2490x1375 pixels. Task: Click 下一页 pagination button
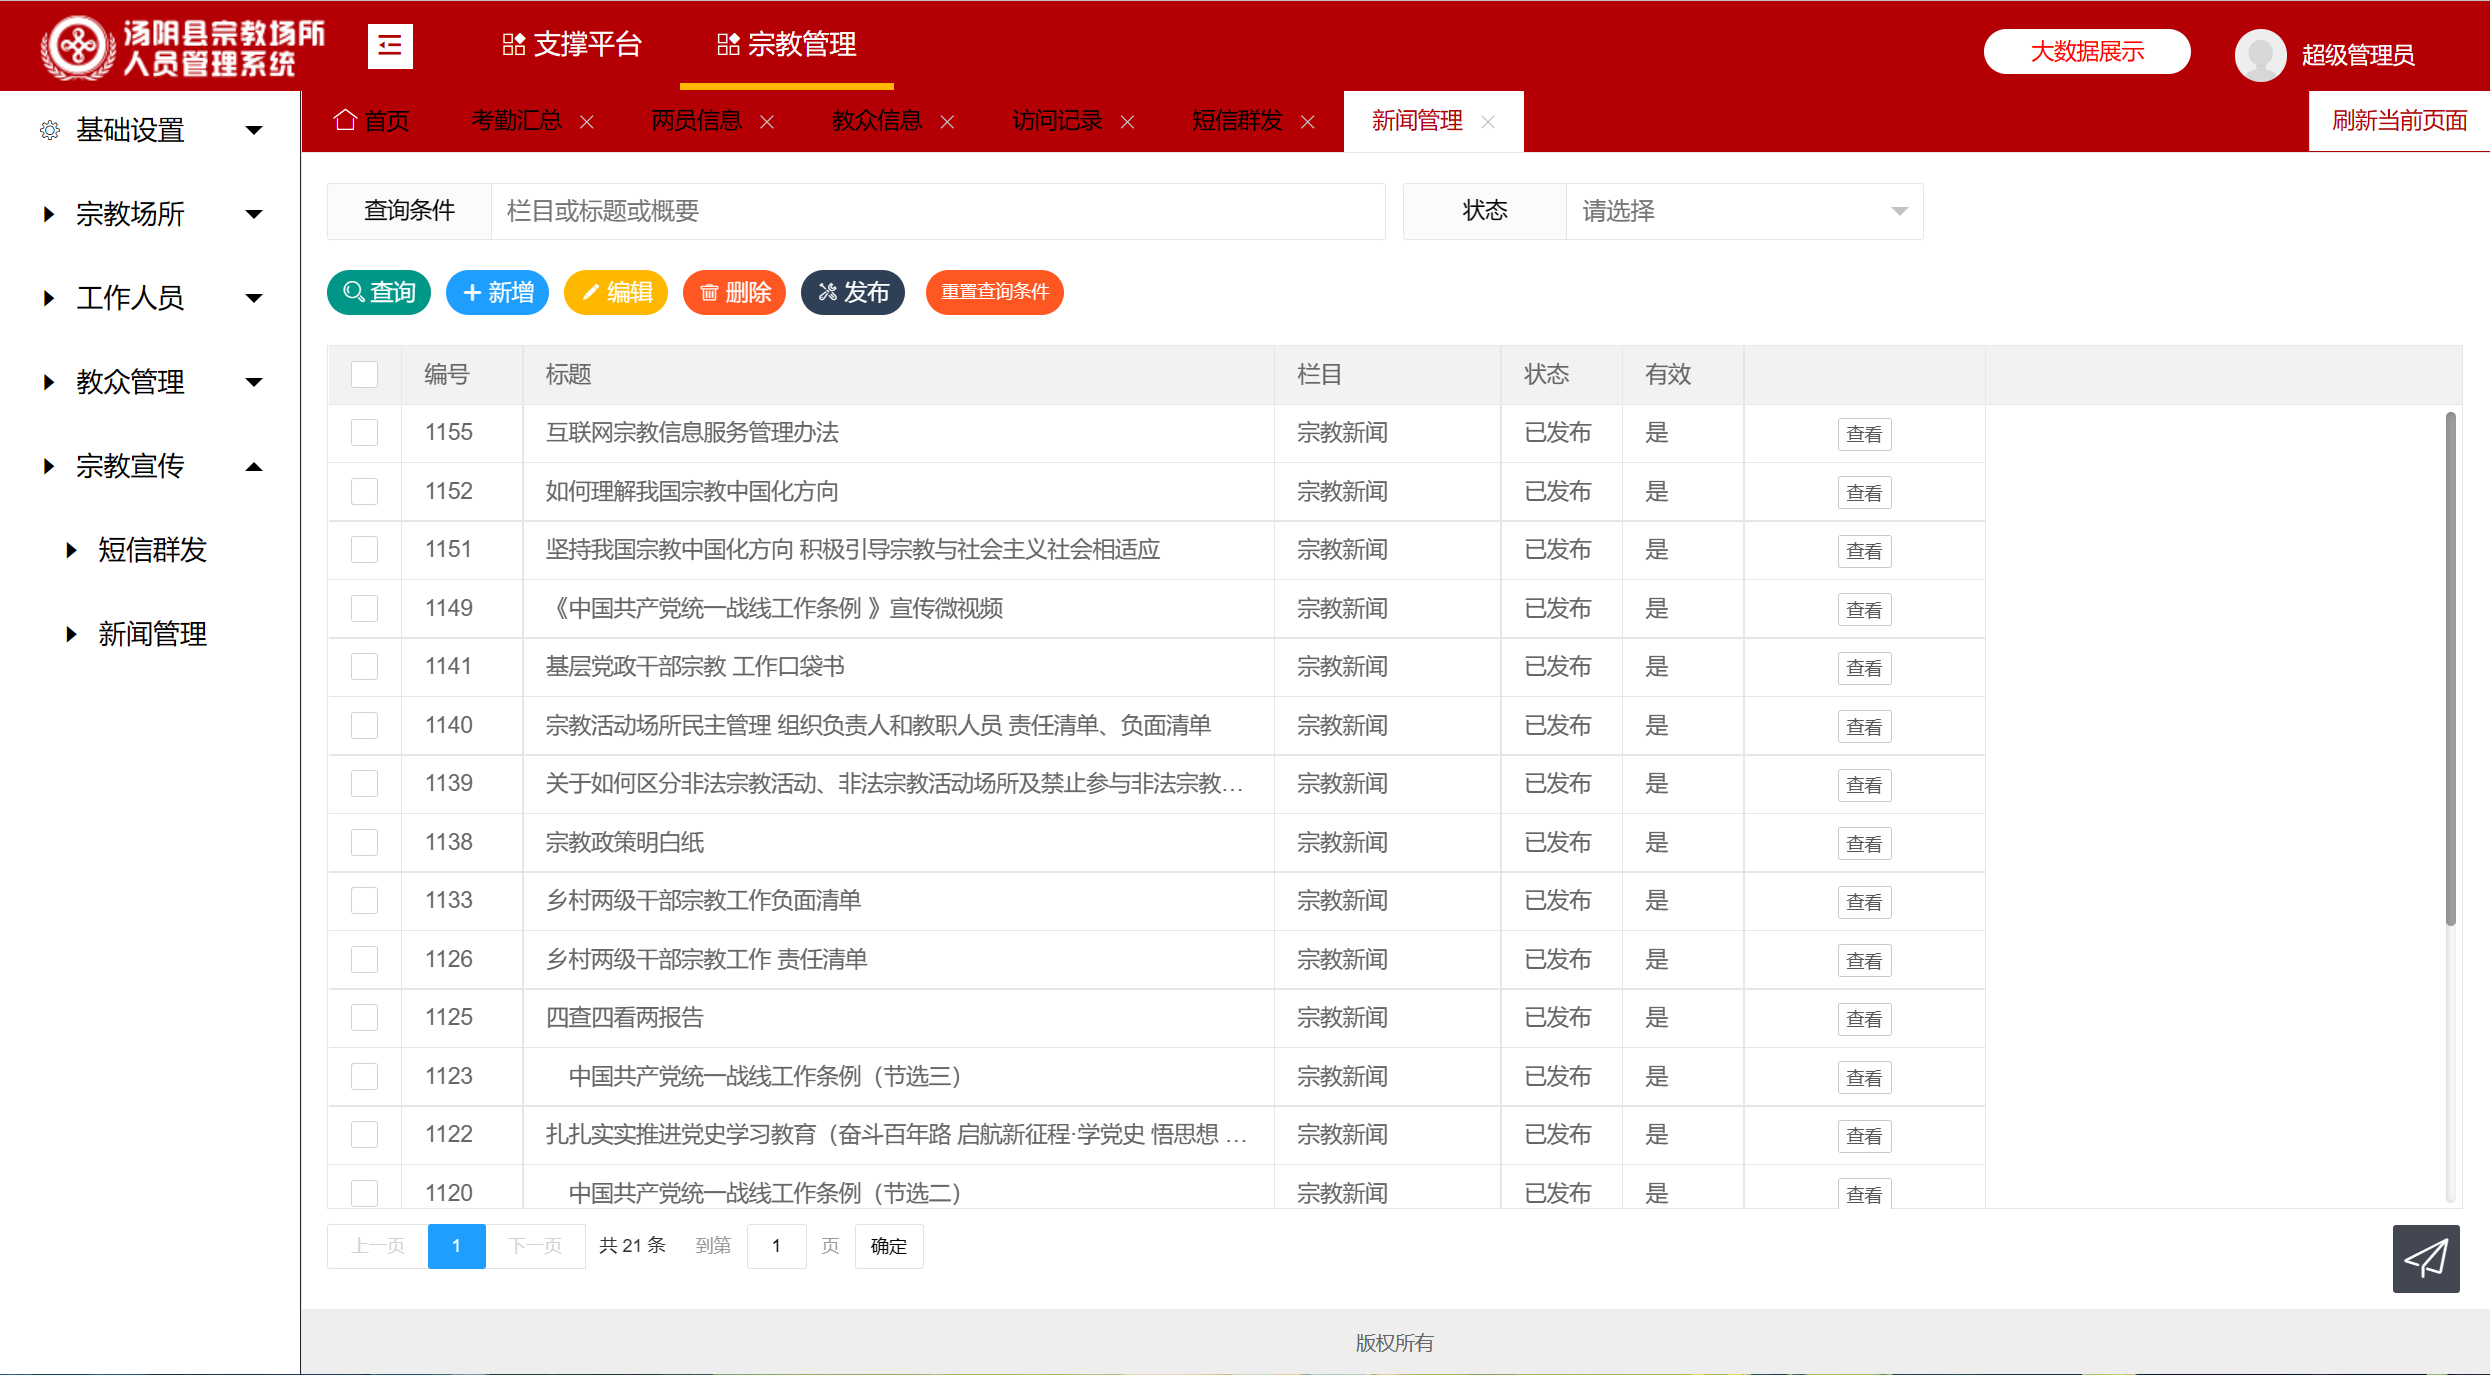pos(535,1246)
